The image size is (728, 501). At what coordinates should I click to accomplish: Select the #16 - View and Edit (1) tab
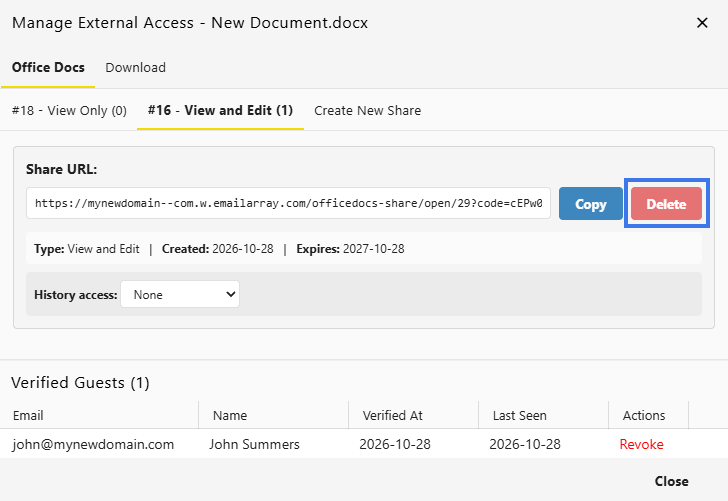(x=220, y=111)
